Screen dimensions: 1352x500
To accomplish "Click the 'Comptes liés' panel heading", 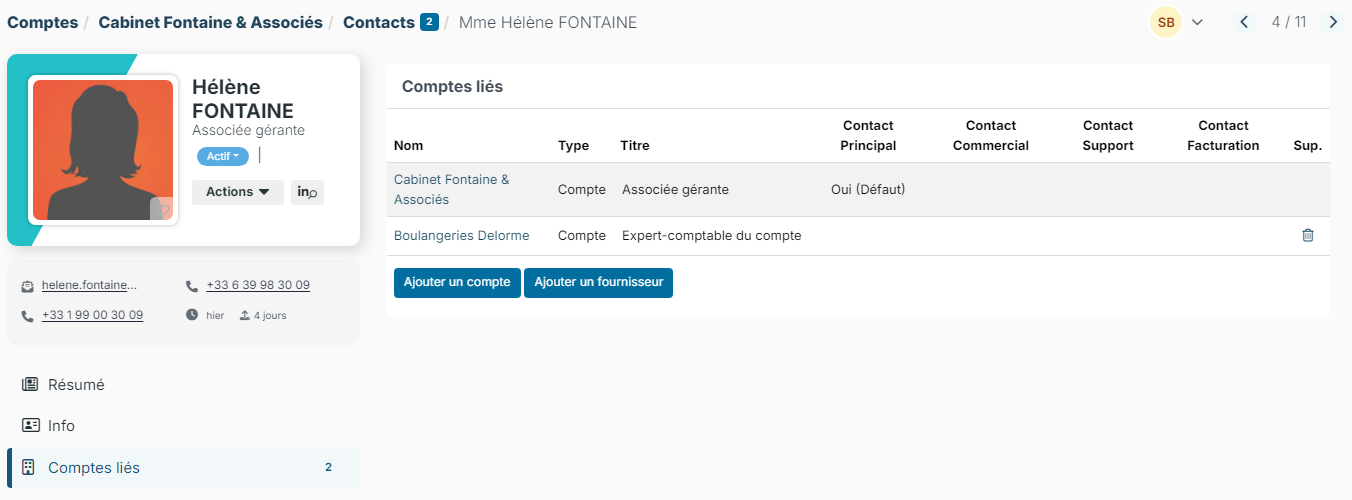I will [x=452, y=86].
